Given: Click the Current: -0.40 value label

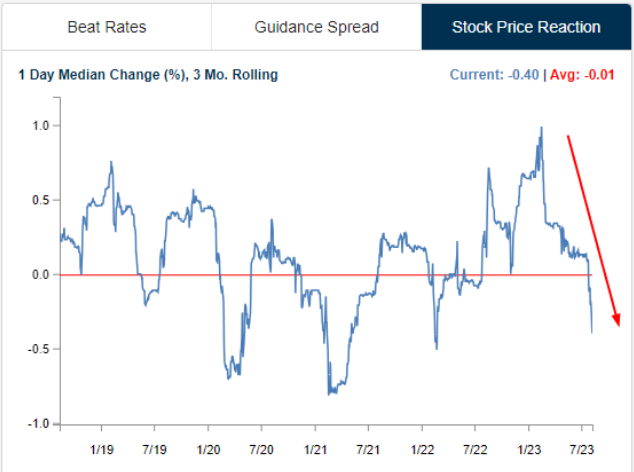Looking at the screenshot, I should [x=494, y=75].
